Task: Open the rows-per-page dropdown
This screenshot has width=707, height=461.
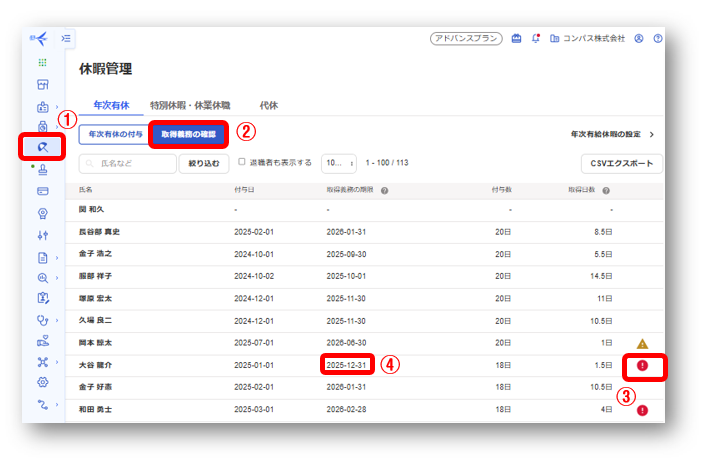Action: coord(339,163)
